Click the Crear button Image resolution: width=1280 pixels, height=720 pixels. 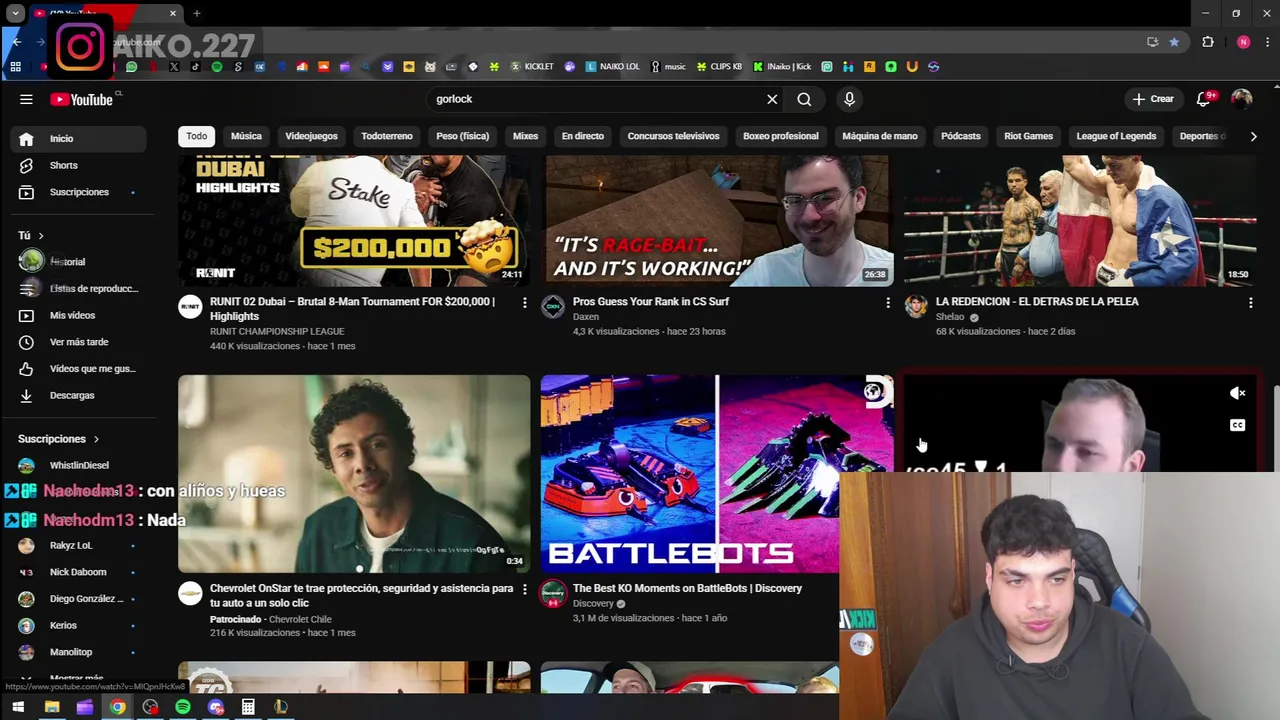click(1153, 99)
